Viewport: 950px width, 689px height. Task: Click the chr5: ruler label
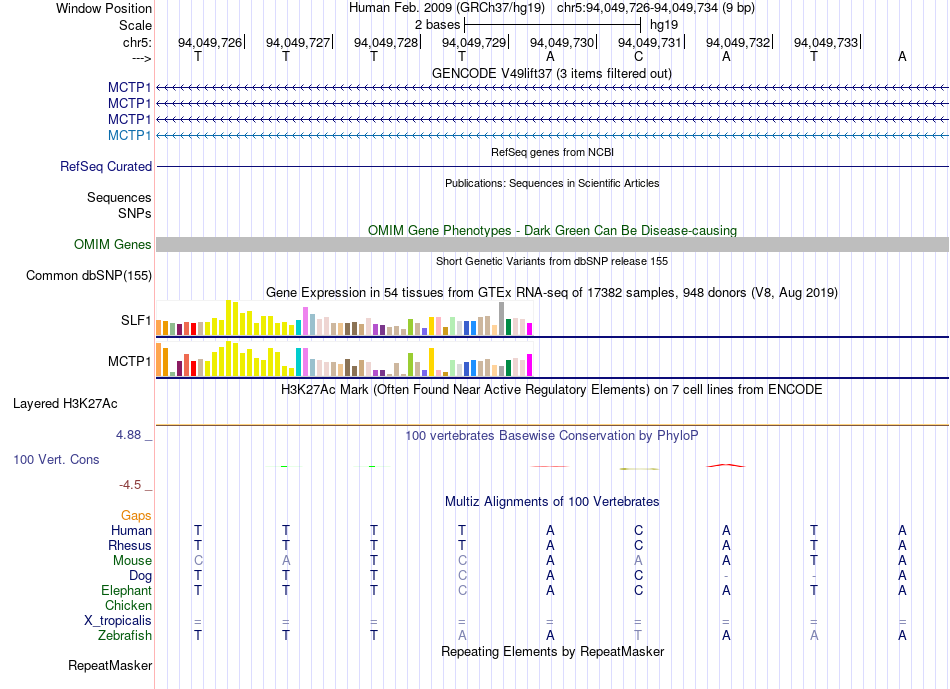coord(137,42)
